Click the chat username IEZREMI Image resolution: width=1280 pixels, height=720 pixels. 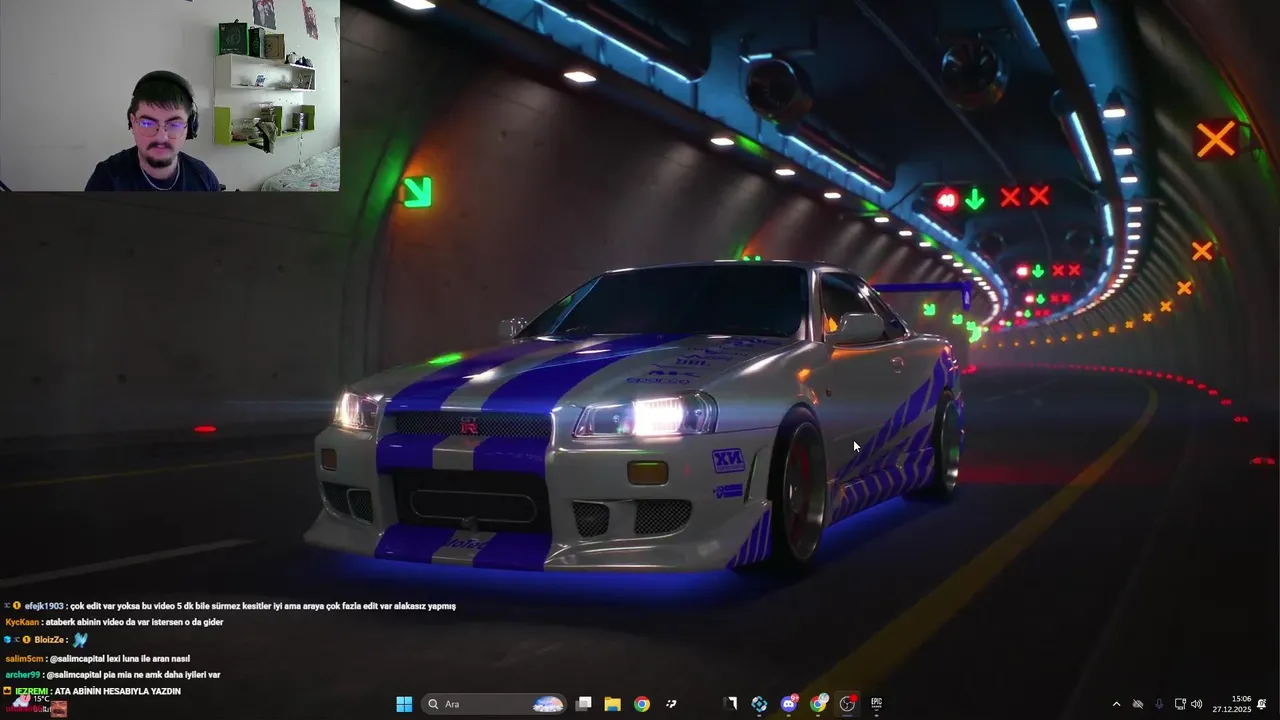click(31, 691)
